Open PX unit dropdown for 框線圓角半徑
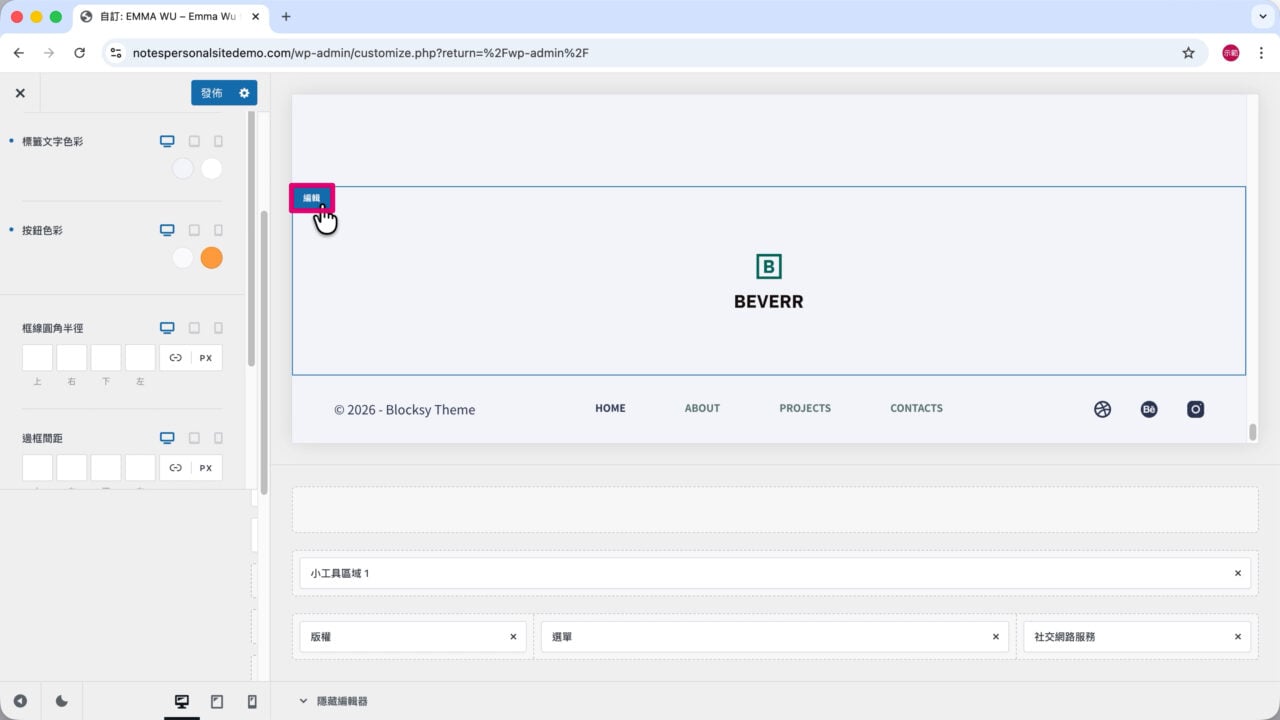Image resolution: width=1280 pixels, height=720 pixels. [x=206, y=358]
